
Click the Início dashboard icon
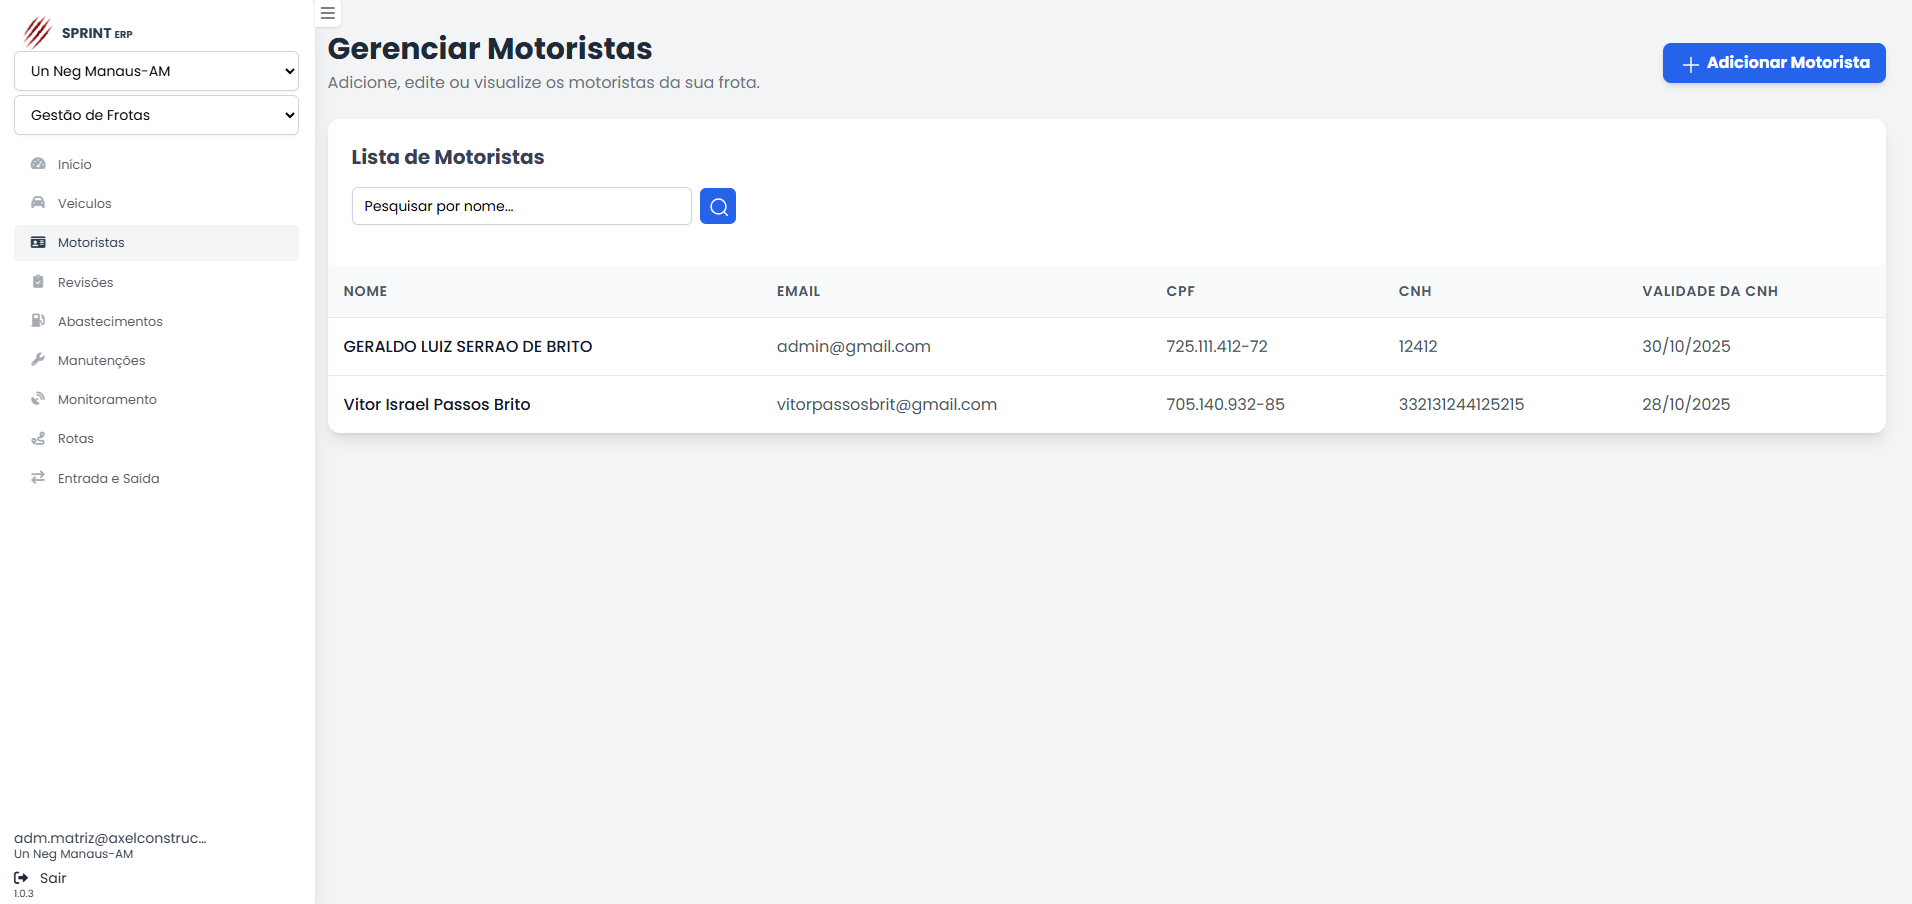38,164
